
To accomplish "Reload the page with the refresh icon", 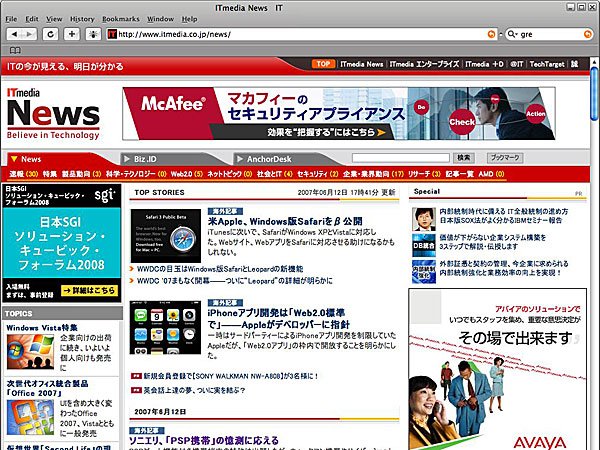I will (50, 34).
